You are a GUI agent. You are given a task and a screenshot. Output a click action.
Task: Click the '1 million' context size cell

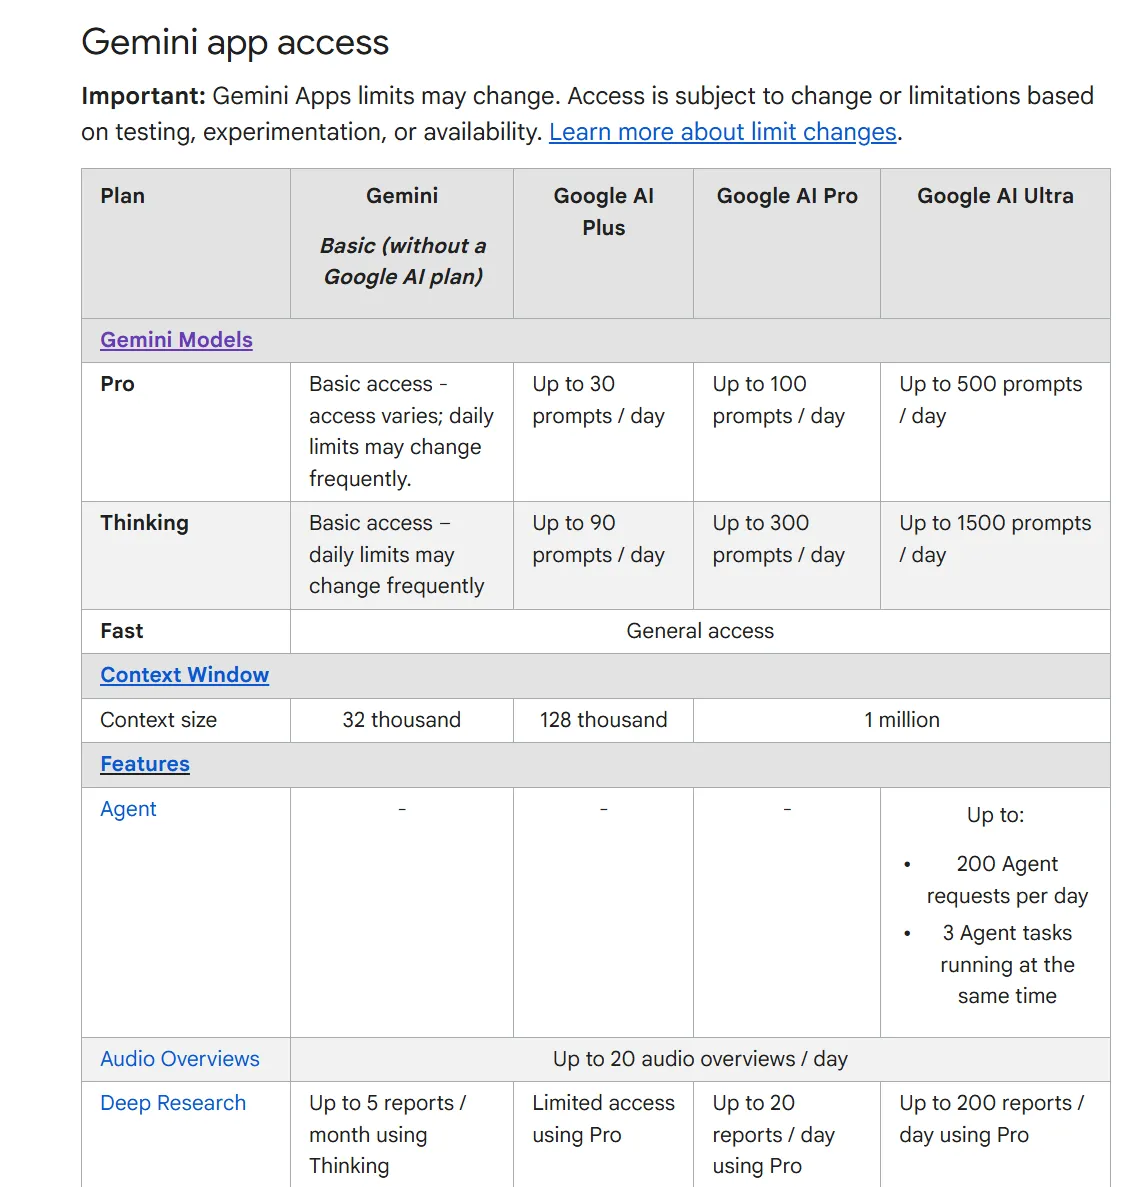(x=901, y=720)
